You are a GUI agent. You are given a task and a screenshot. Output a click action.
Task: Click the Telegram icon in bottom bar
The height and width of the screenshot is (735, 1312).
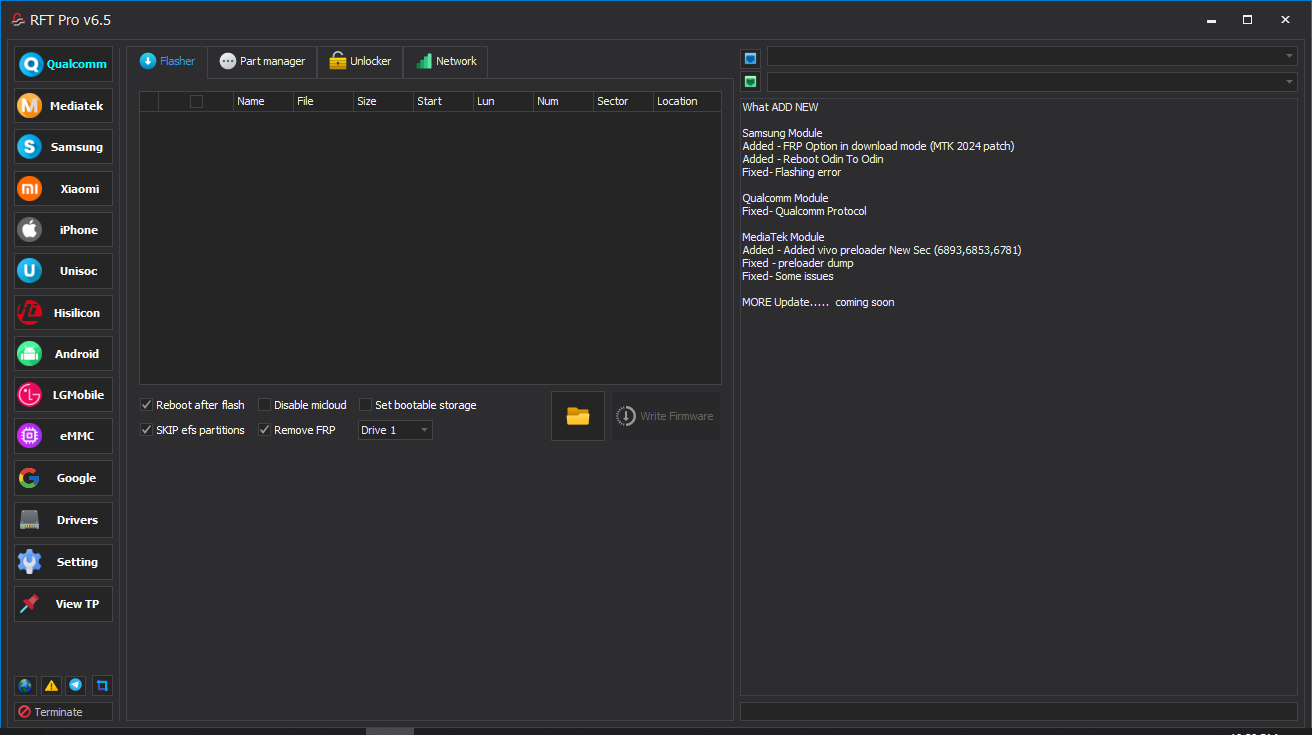[x=76, y=686]
